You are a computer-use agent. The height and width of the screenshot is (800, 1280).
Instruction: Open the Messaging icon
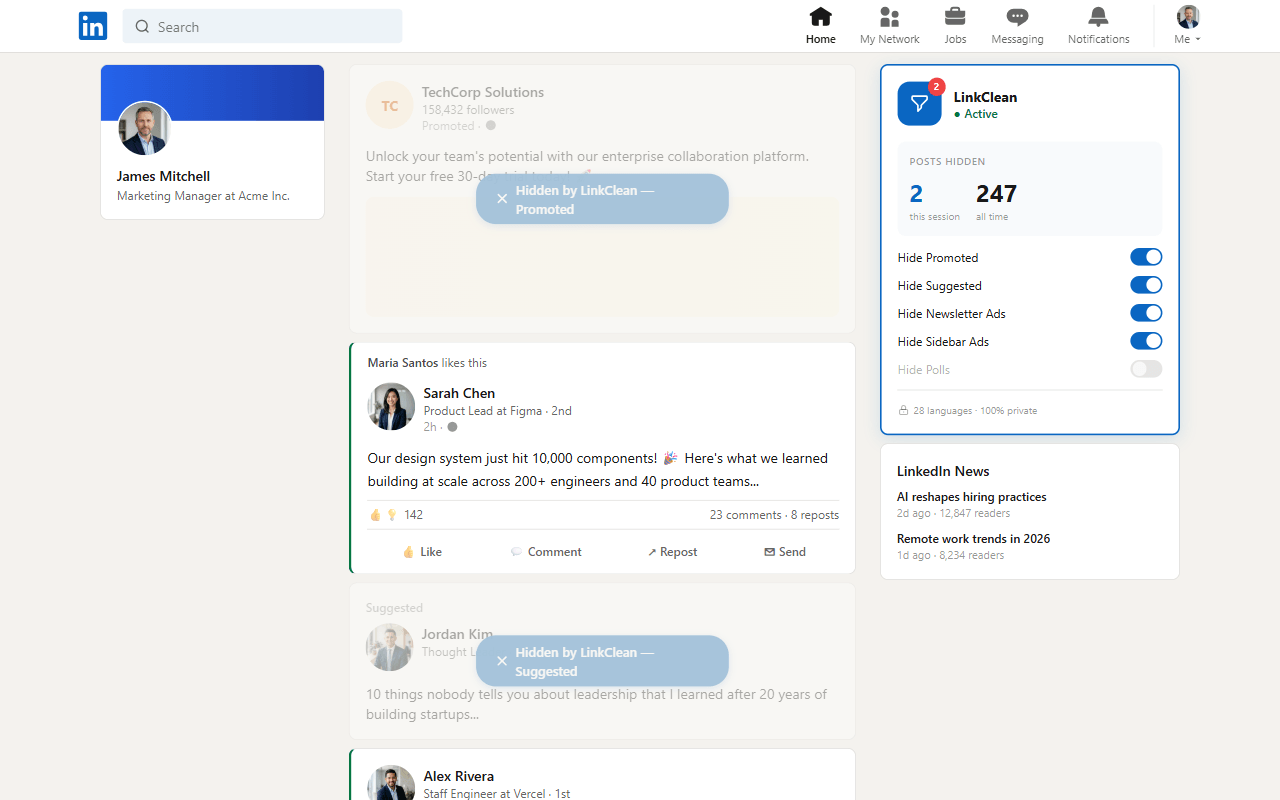[1017, 26]
